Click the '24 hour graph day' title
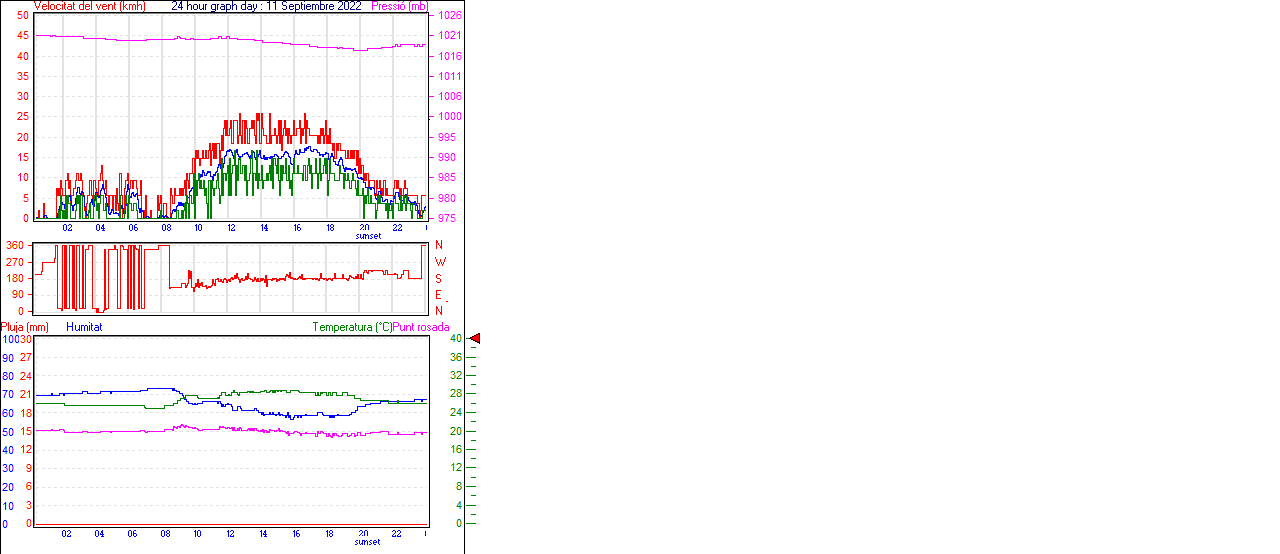The image size is (1280, 554). click(x=216, y=6)
